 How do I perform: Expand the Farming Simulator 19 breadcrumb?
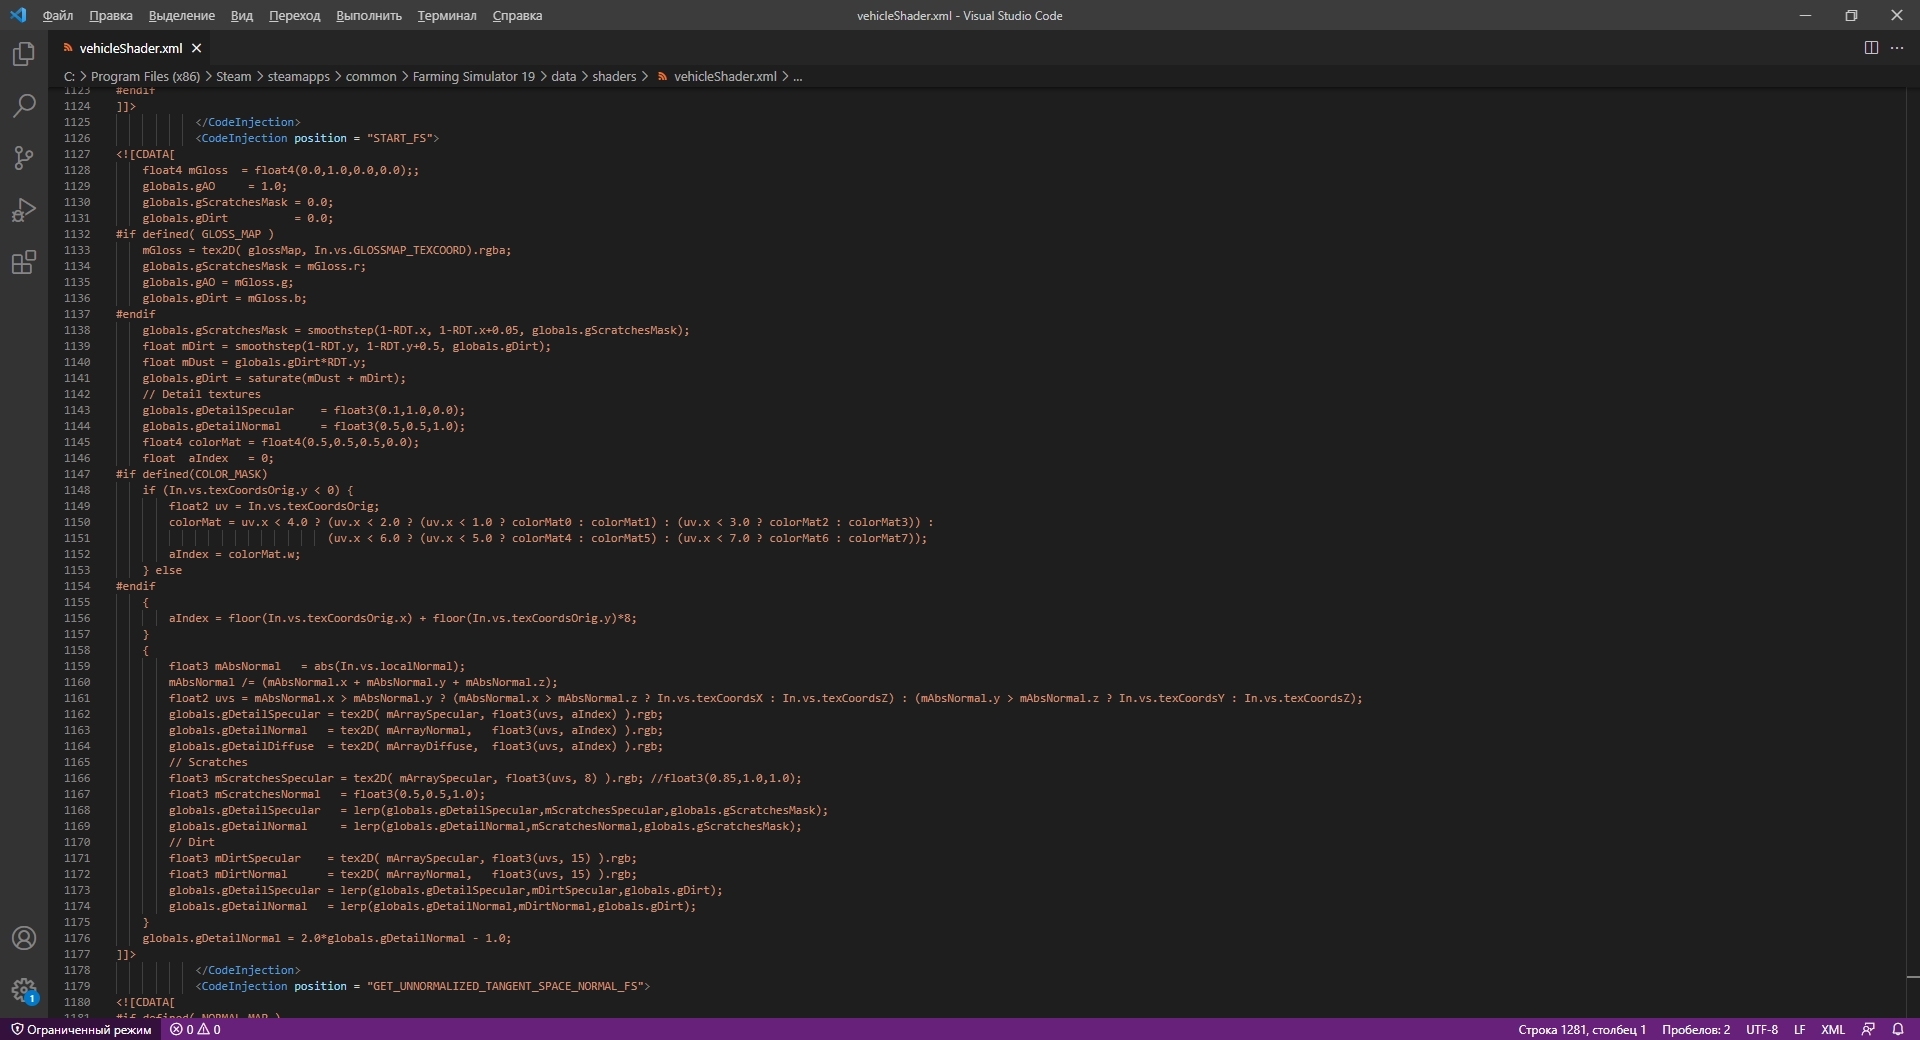tap(473, 76)
